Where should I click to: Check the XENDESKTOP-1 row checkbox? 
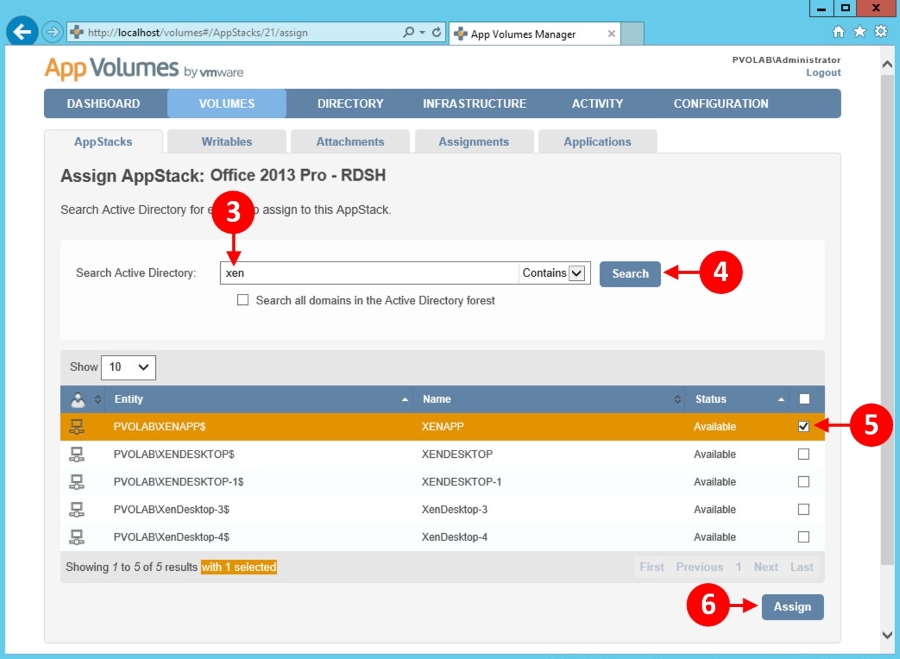[804, 482]
